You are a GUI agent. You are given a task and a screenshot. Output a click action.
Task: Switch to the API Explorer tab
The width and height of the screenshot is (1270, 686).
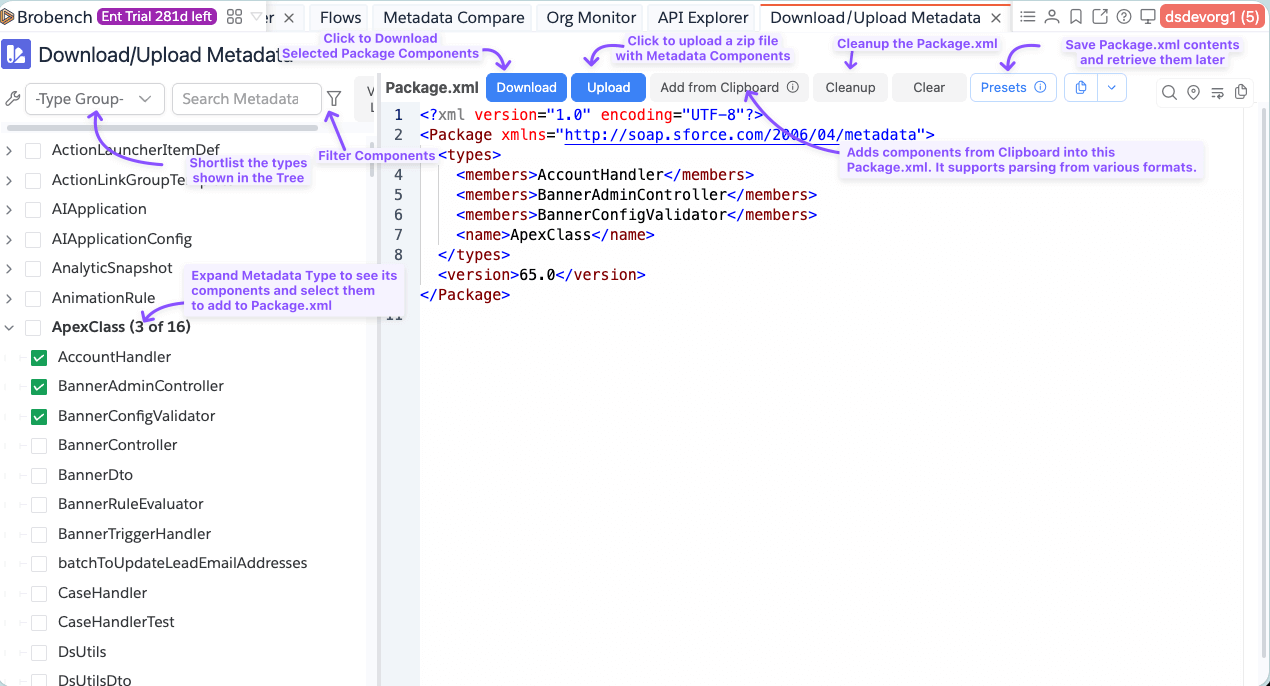tap(703, 17)
